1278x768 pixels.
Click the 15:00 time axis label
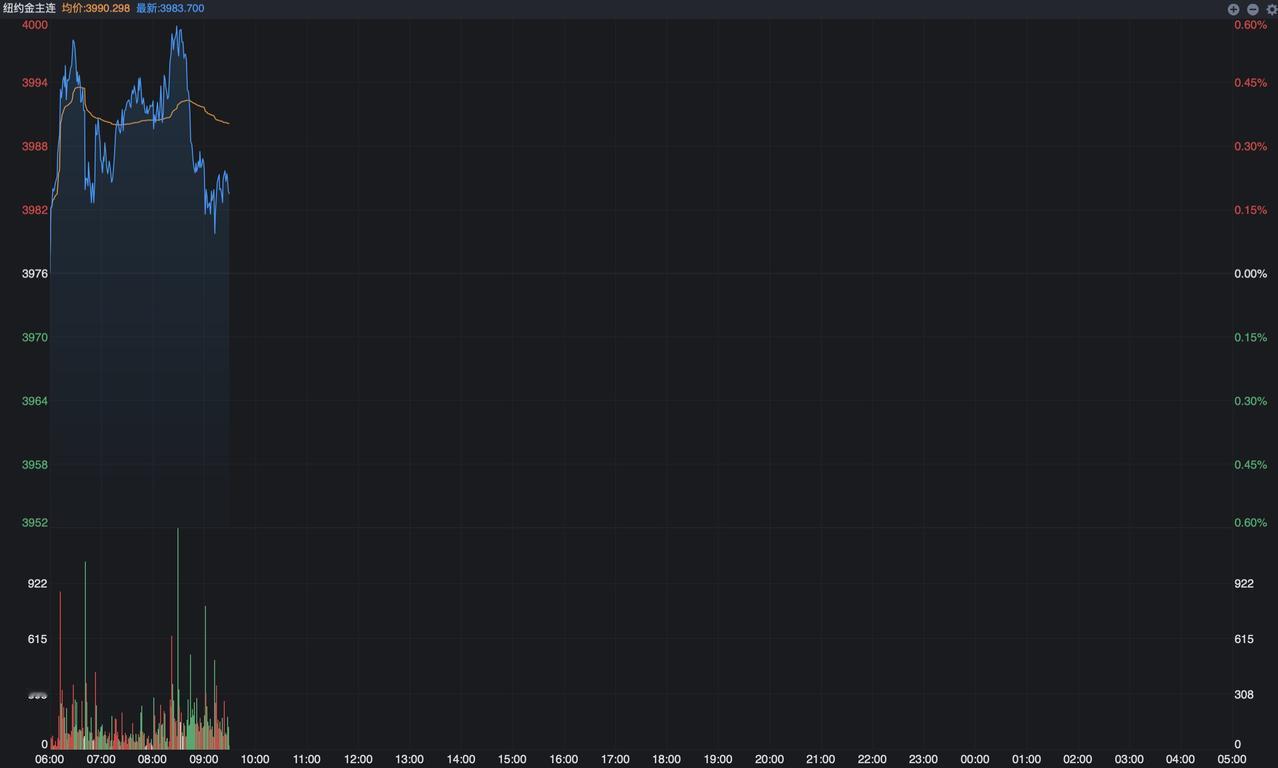(512, 760)
